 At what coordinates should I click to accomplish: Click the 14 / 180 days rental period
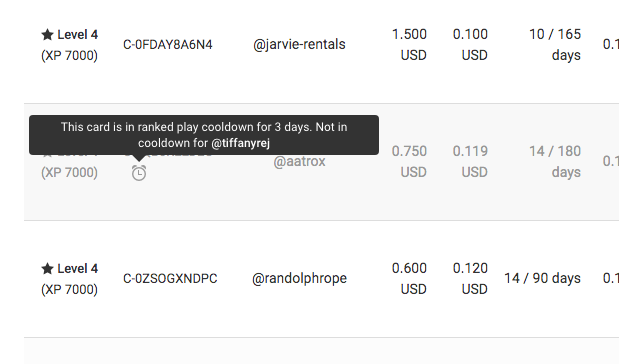[555, 161]
